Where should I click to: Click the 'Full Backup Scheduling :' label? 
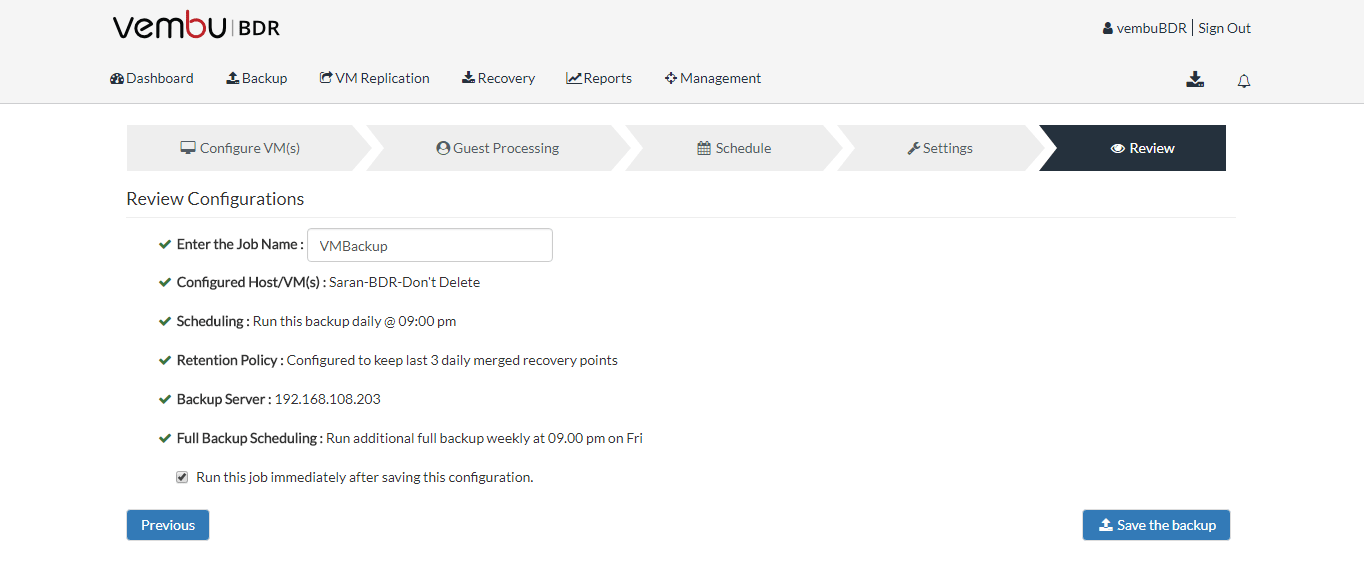(x=250, y=438)
